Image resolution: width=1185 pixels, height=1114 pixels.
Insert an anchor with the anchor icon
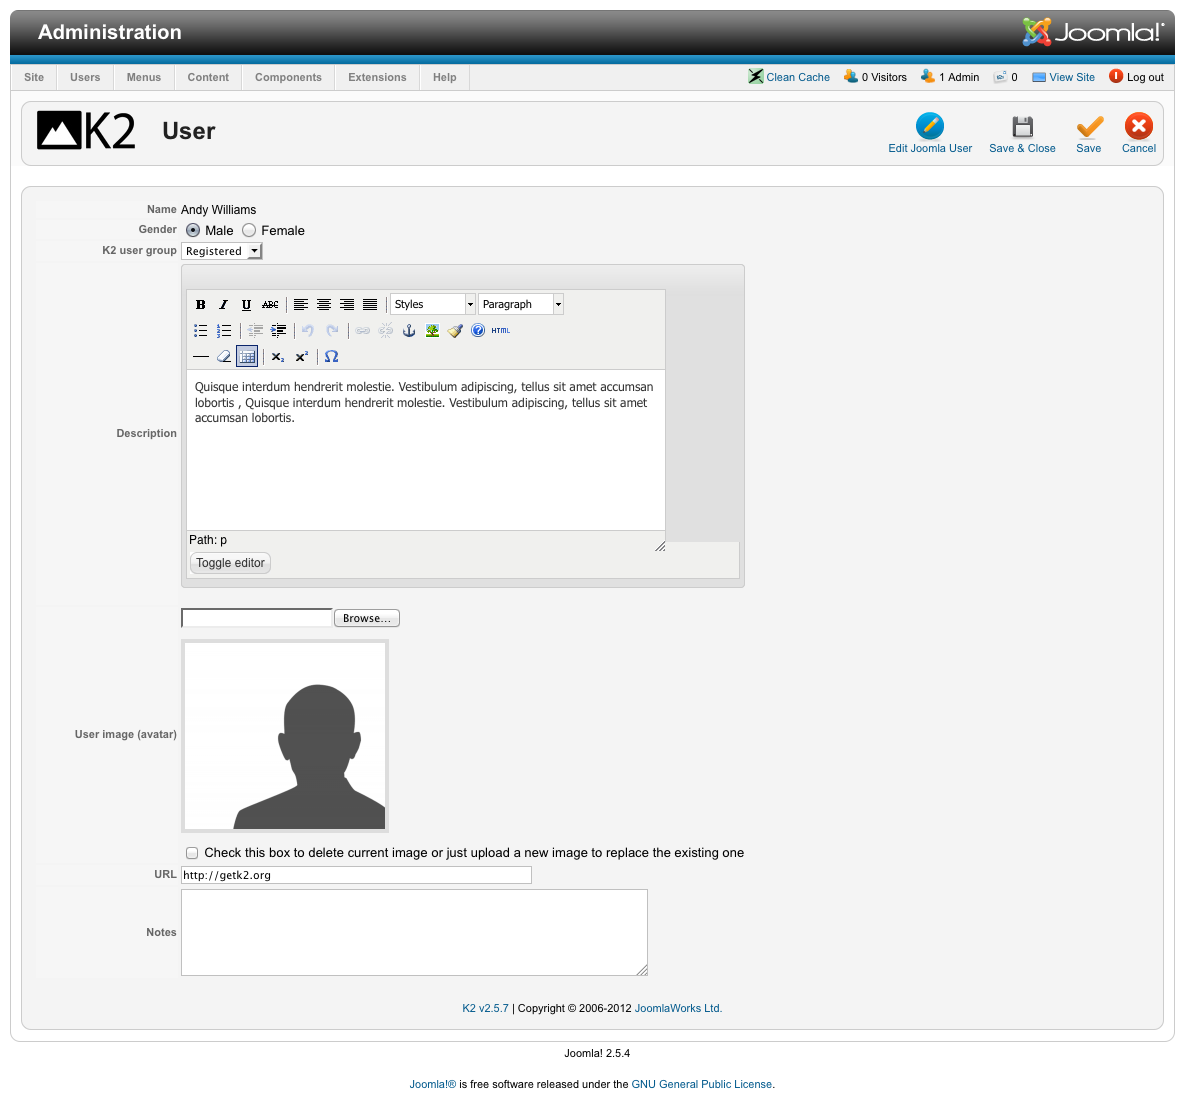tap(409, 330)
